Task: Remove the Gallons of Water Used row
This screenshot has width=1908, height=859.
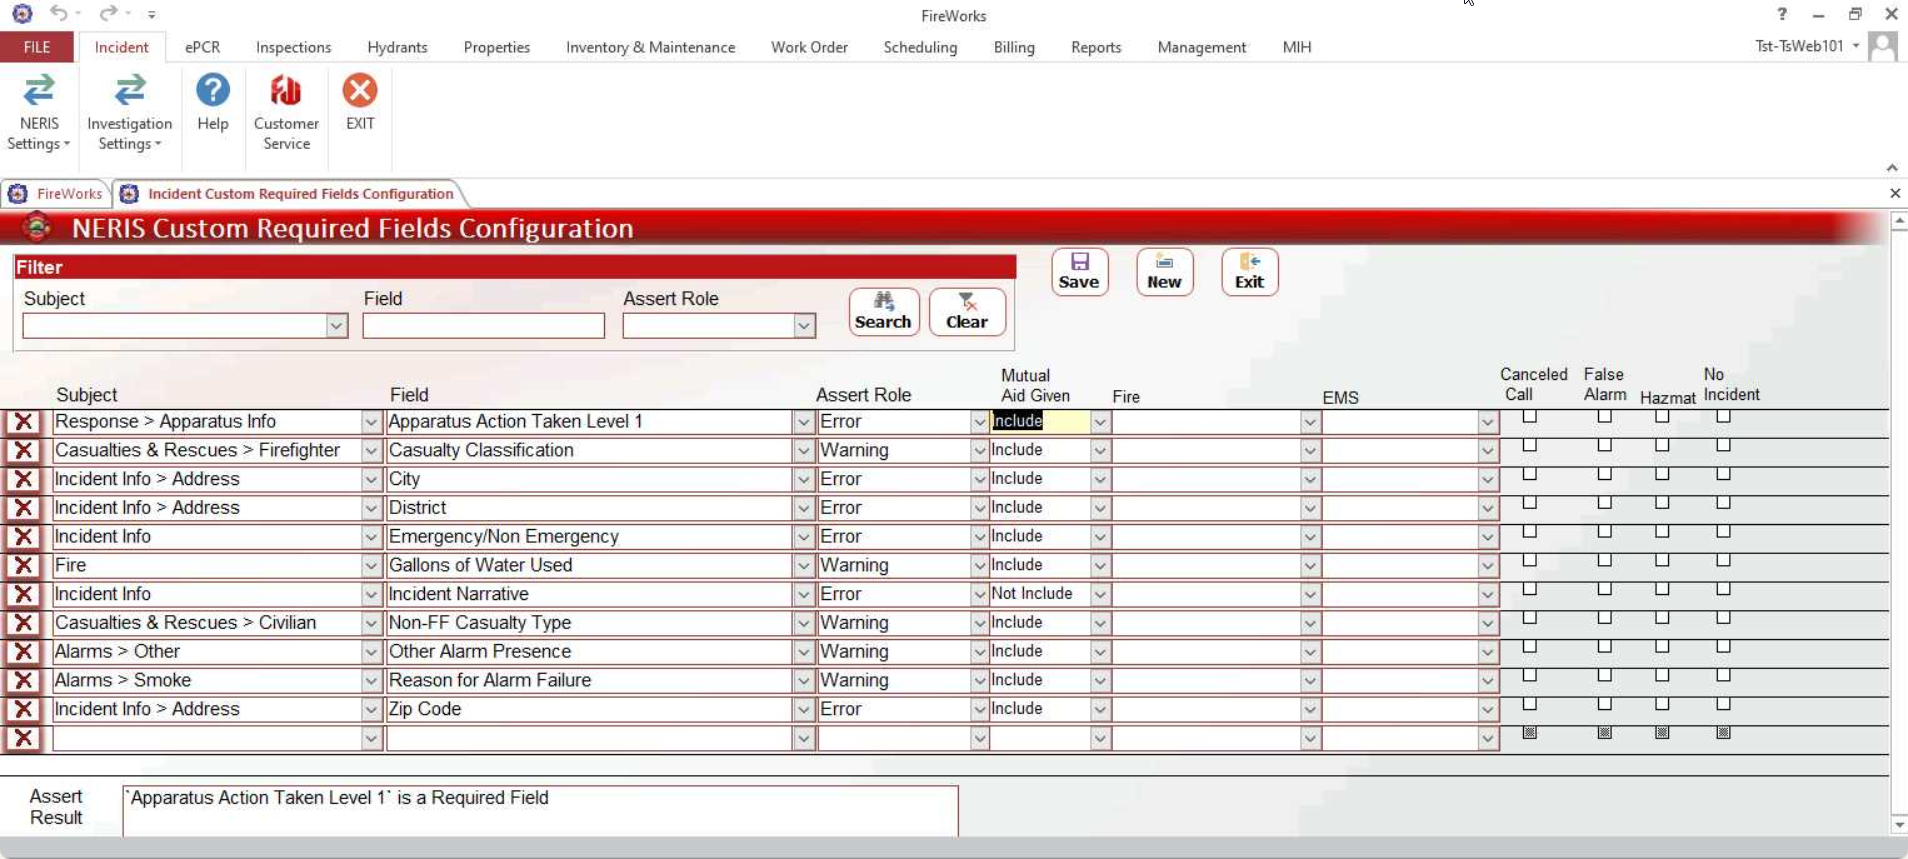Action: [x=23, y=565]
